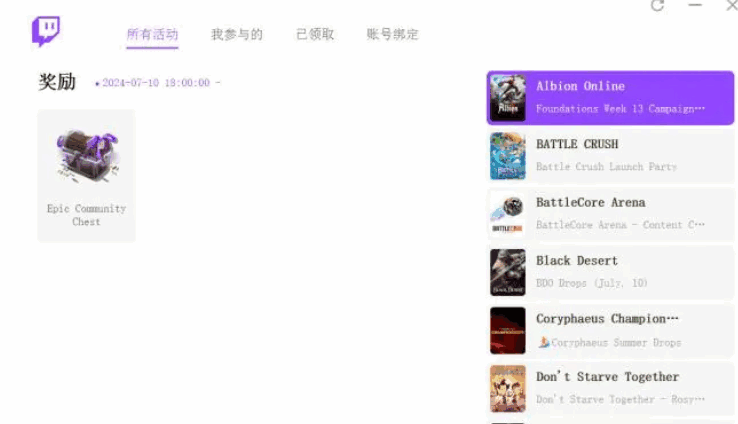Click the Twitch logo icon

[46, 31]
